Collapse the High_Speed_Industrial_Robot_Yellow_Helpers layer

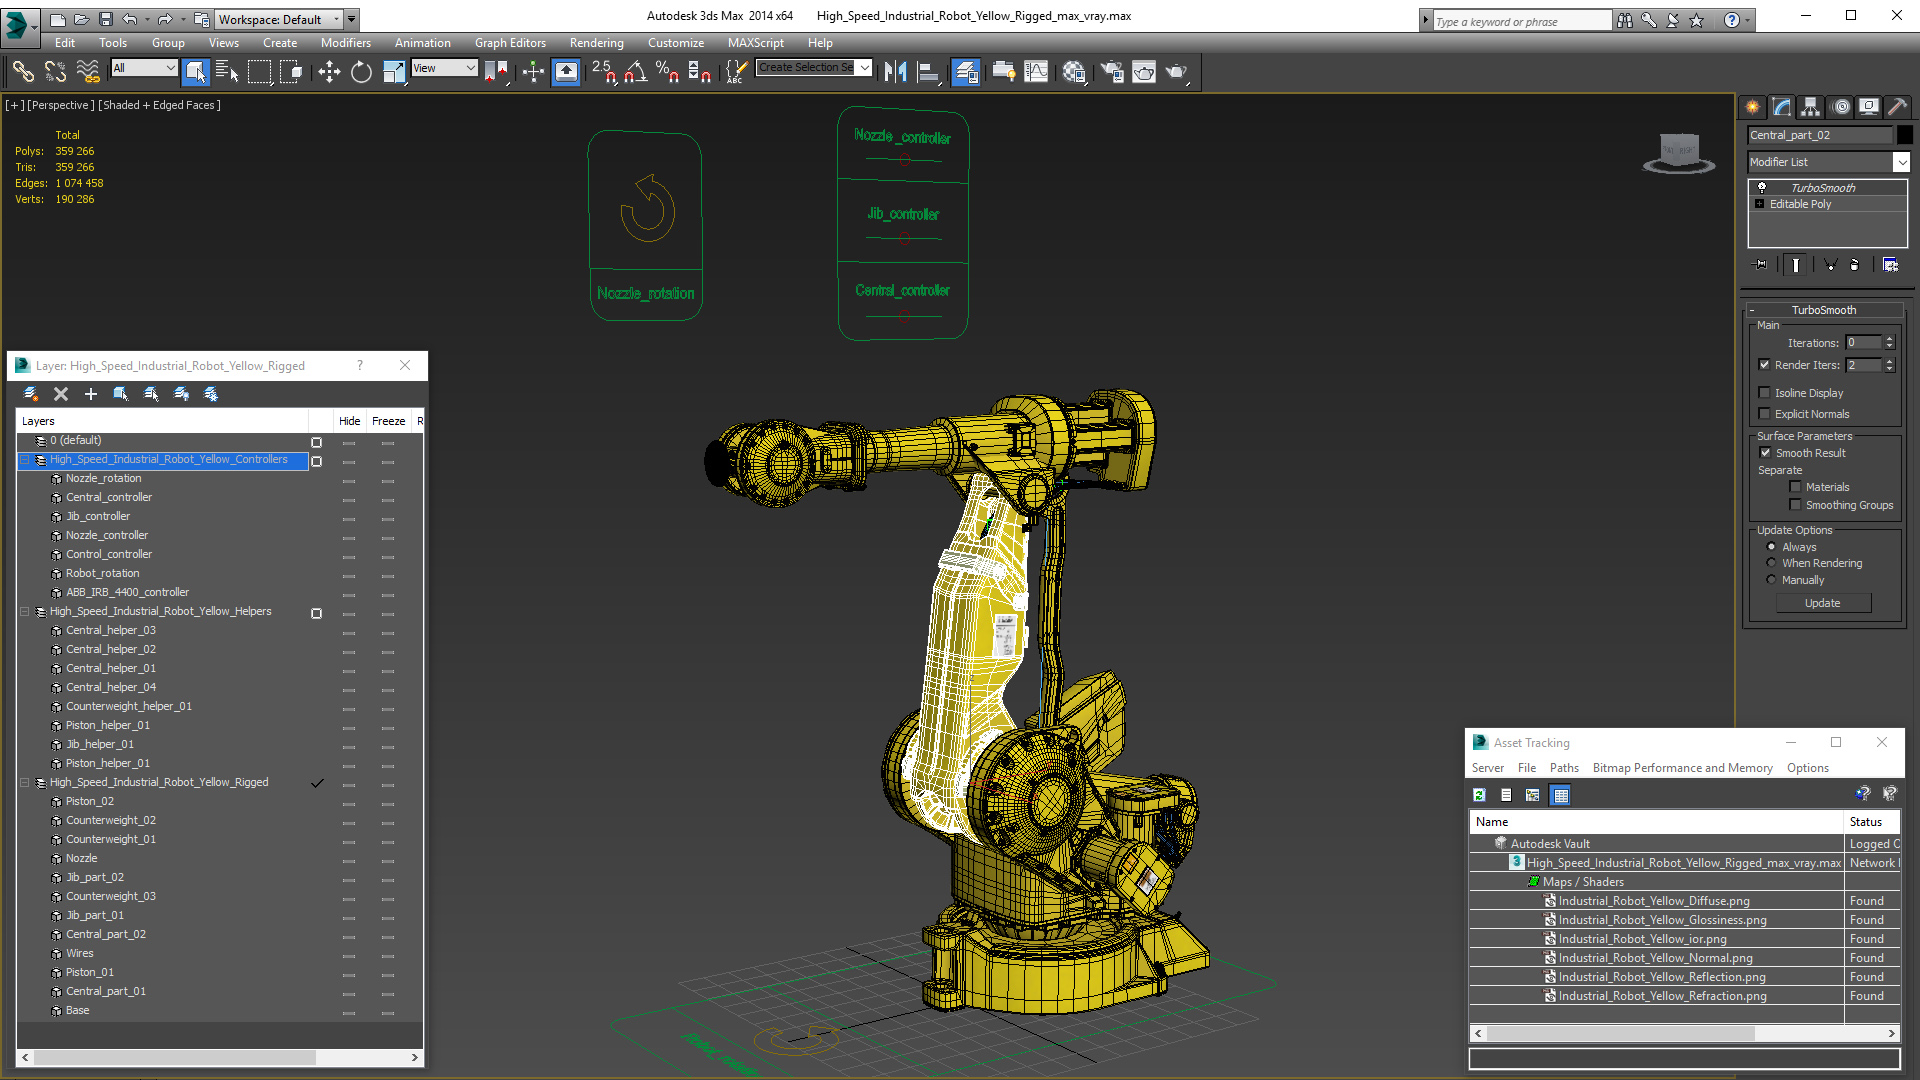tap(25, 612)
